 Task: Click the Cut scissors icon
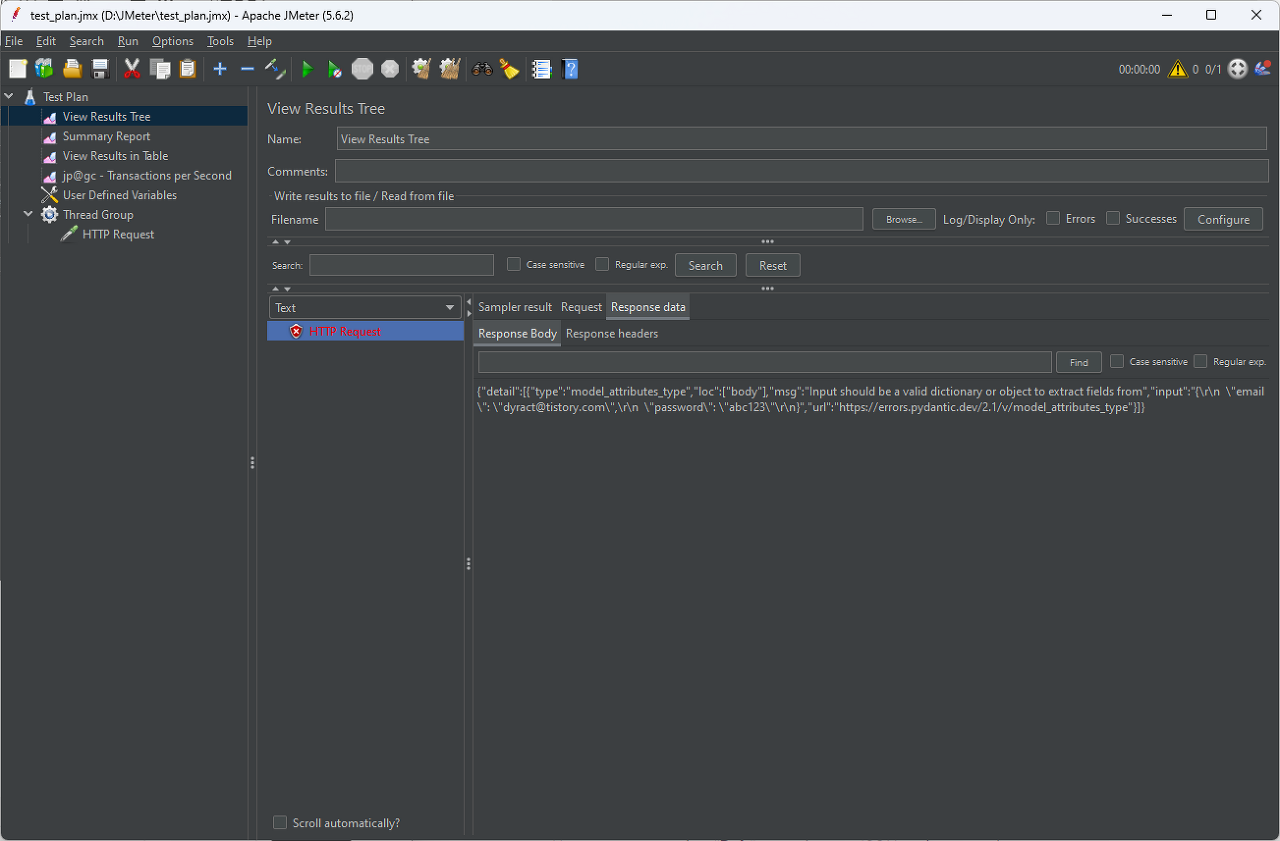tap(132, 69)
